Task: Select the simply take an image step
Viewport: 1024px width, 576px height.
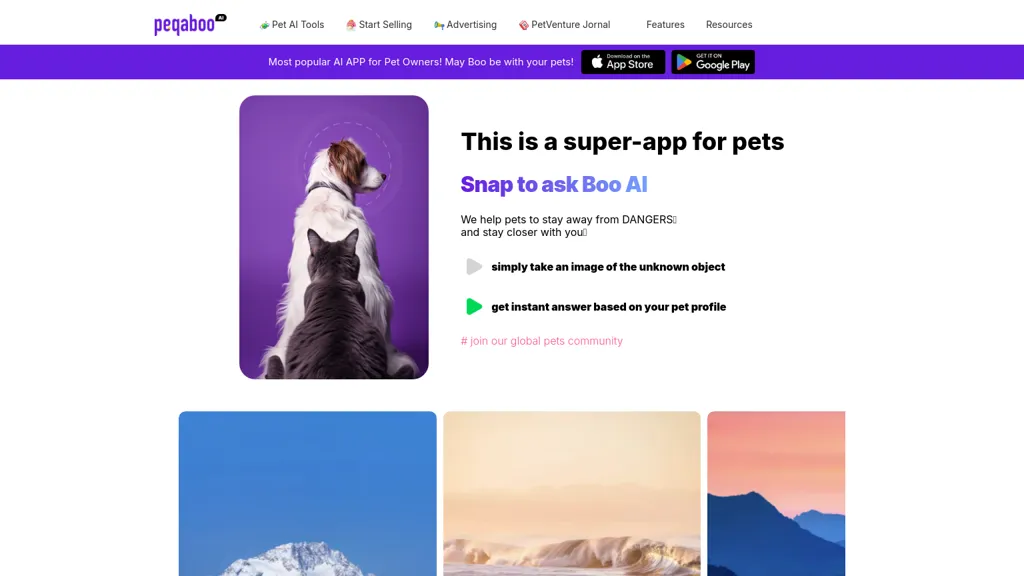Action: pos(608,266)
